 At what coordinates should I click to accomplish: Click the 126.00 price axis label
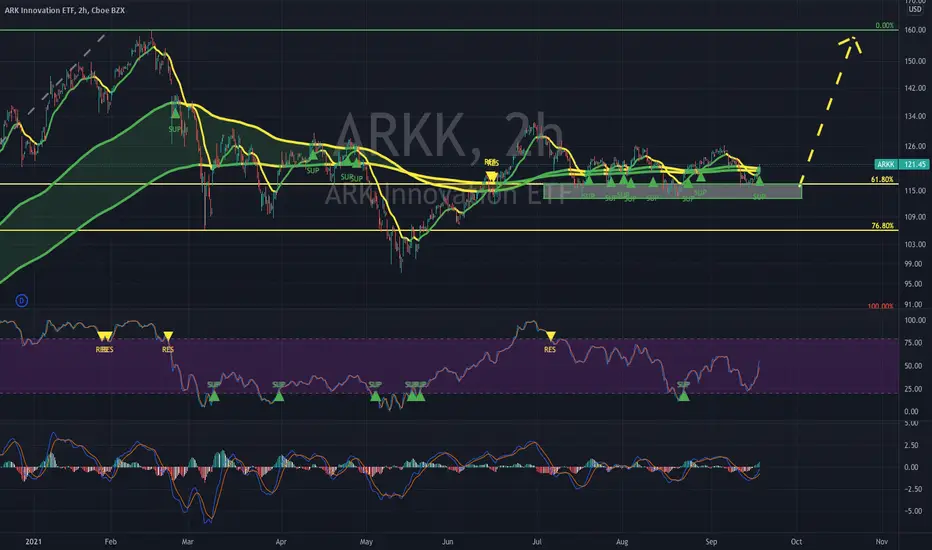(x=915, y=146)
